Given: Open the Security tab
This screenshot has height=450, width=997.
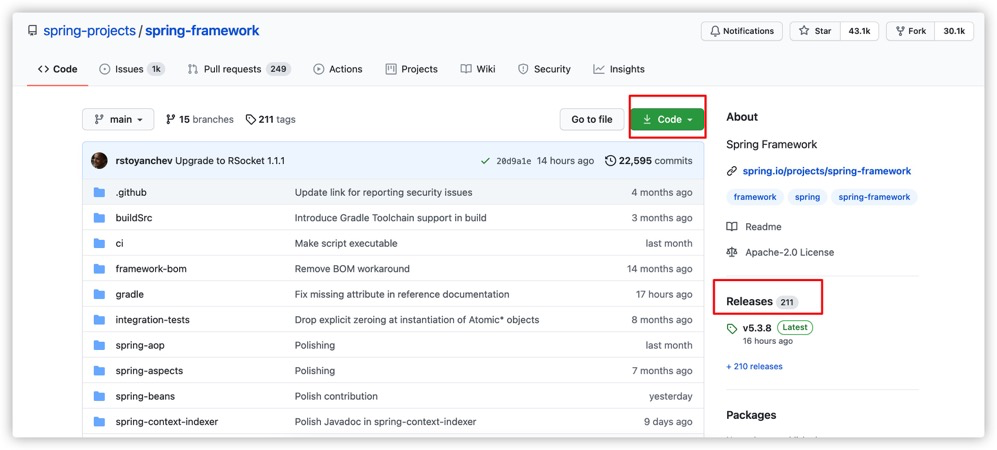Looking at the screenshot, I should point(544,69).
